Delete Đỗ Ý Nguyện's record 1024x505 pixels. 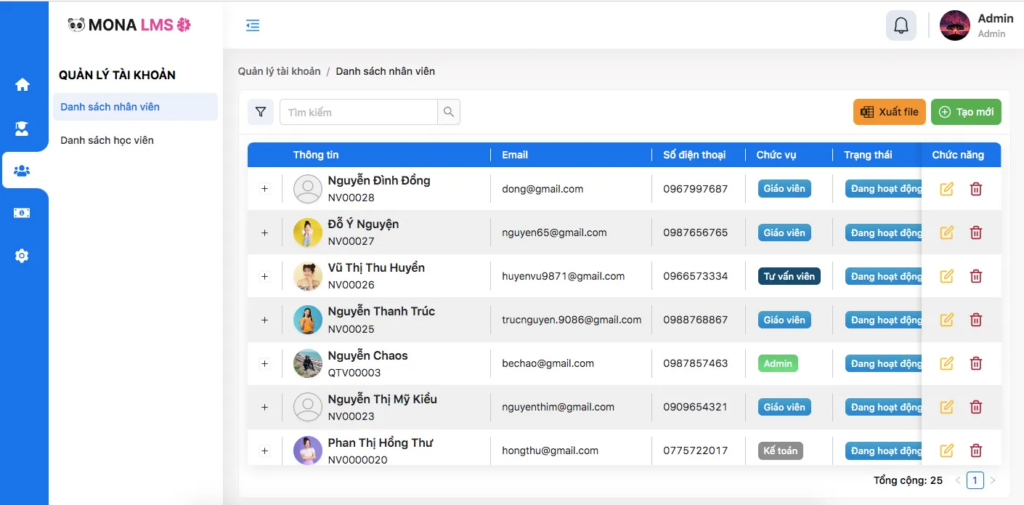click(x=976, y=233)
